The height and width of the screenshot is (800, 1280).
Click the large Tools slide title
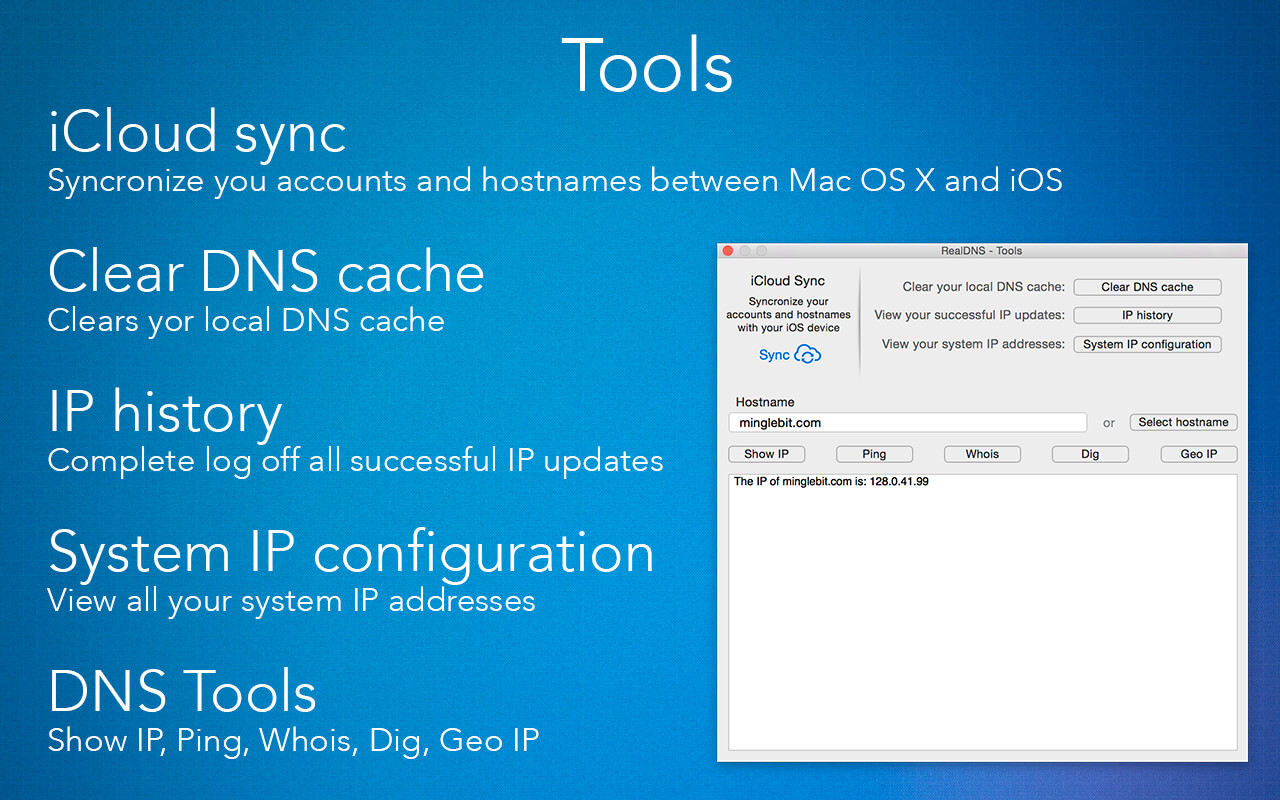point(647,66)
